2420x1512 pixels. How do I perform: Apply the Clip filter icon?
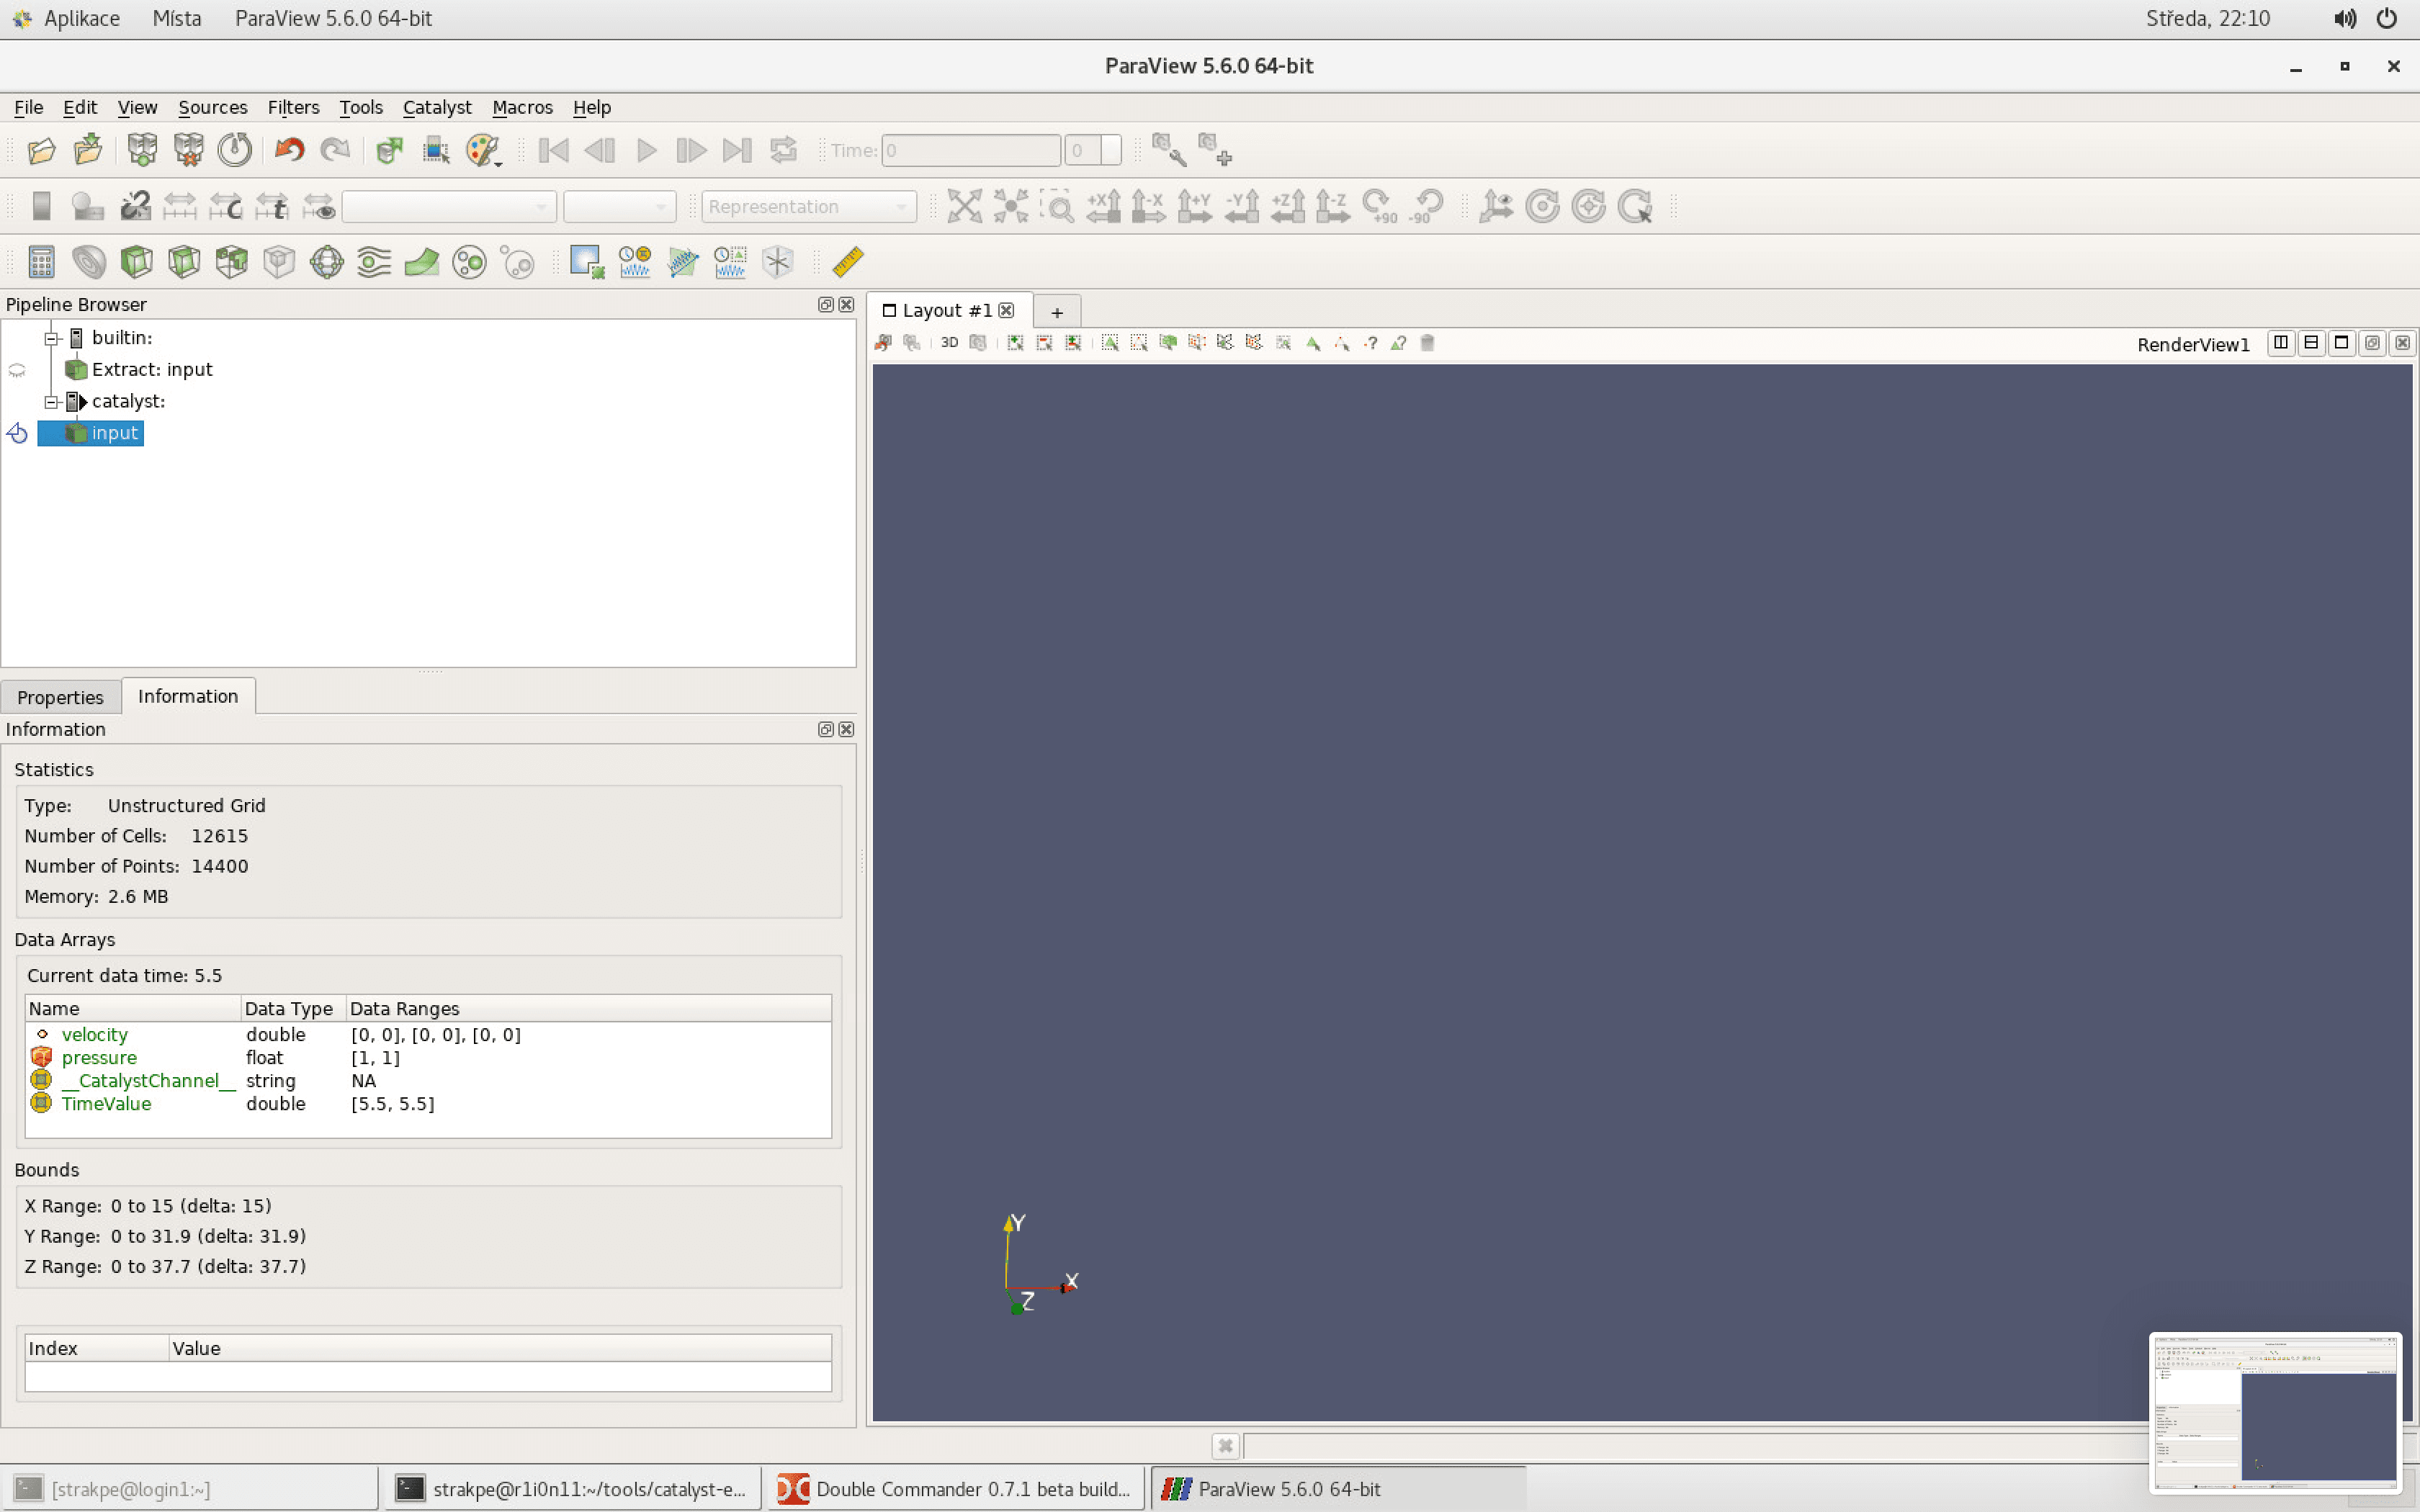136,261
